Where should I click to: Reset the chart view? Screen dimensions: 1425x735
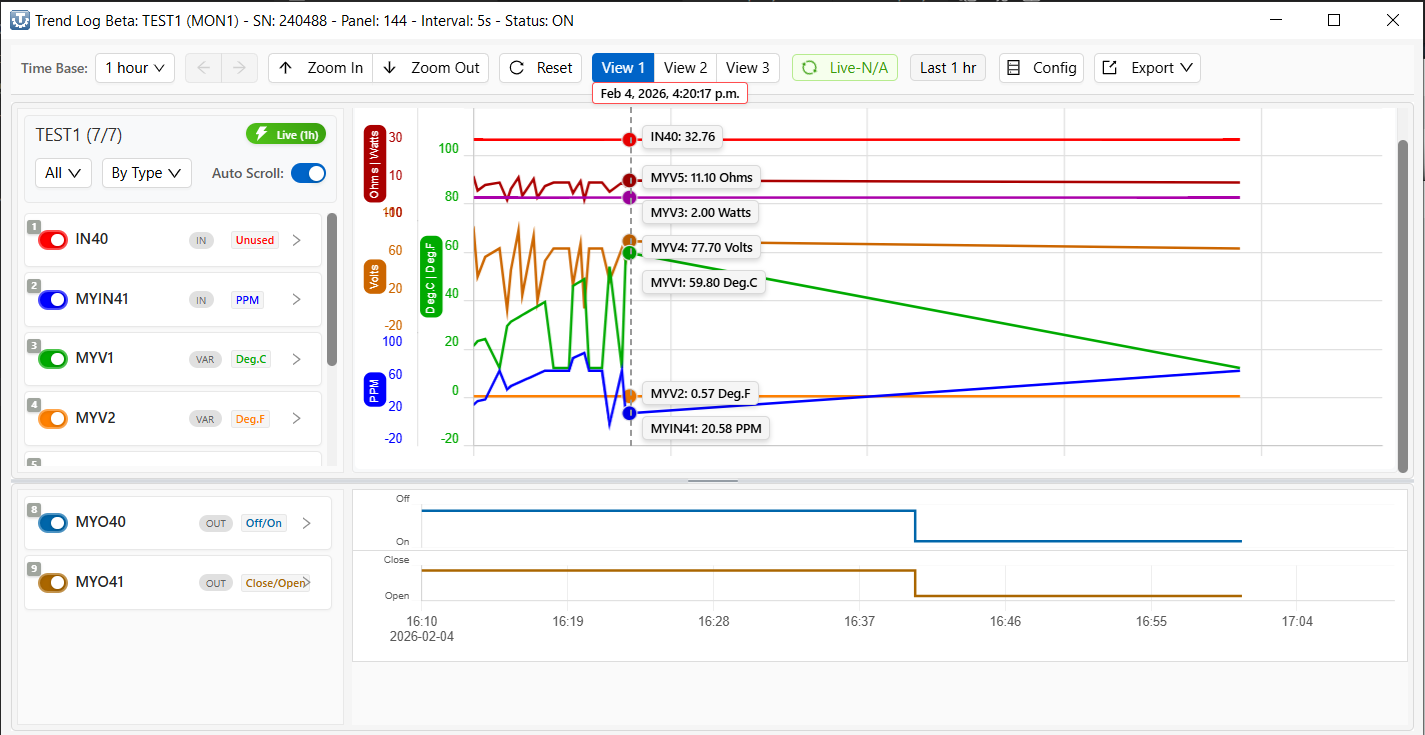(541, 68)
